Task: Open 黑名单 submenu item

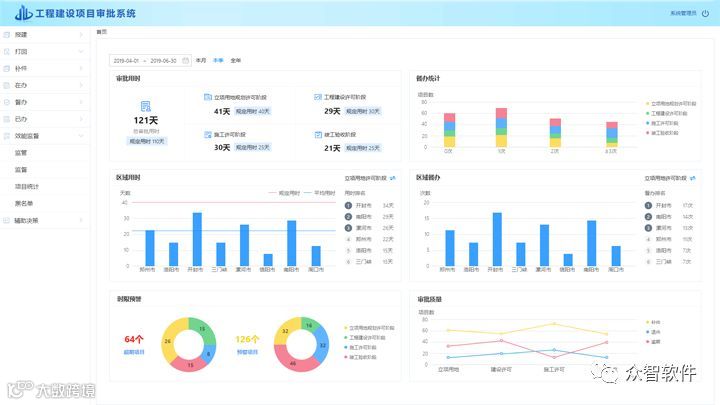Action: [x=24, y=203]
